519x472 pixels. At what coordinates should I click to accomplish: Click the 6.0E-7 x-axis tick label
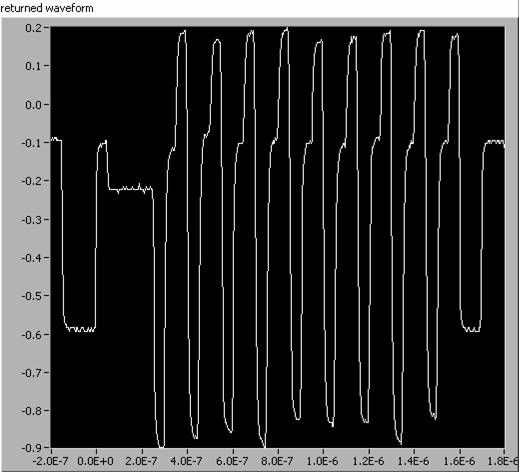pyautogui.click(x=232, y=462)
